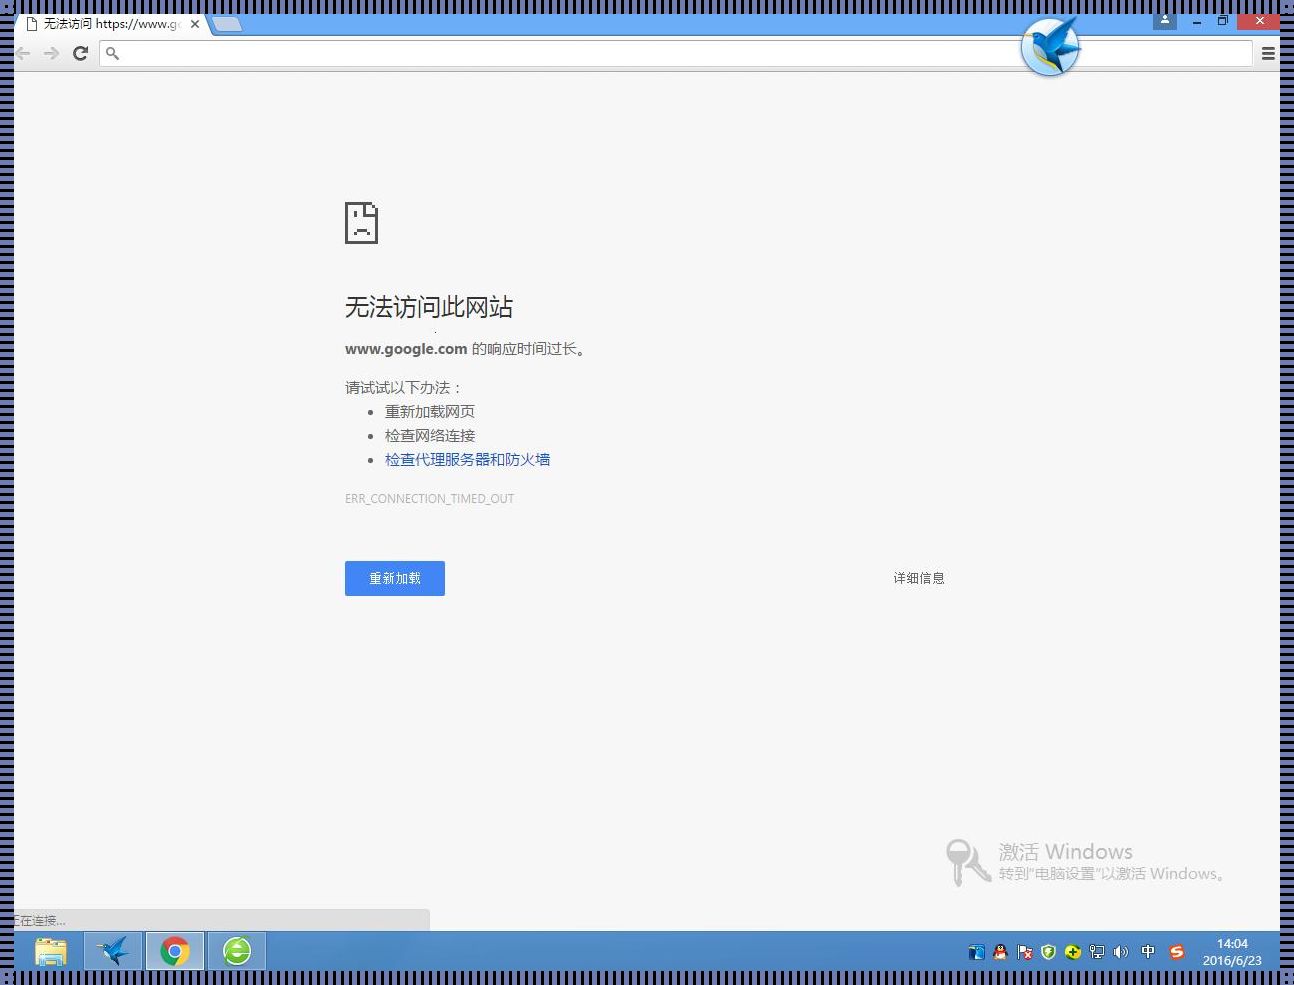The width and height of the screenshot is (1294, 985).
Task: Toggle the 中 input language indicator
Action: pyautogui.click(x=1148, y=952)
